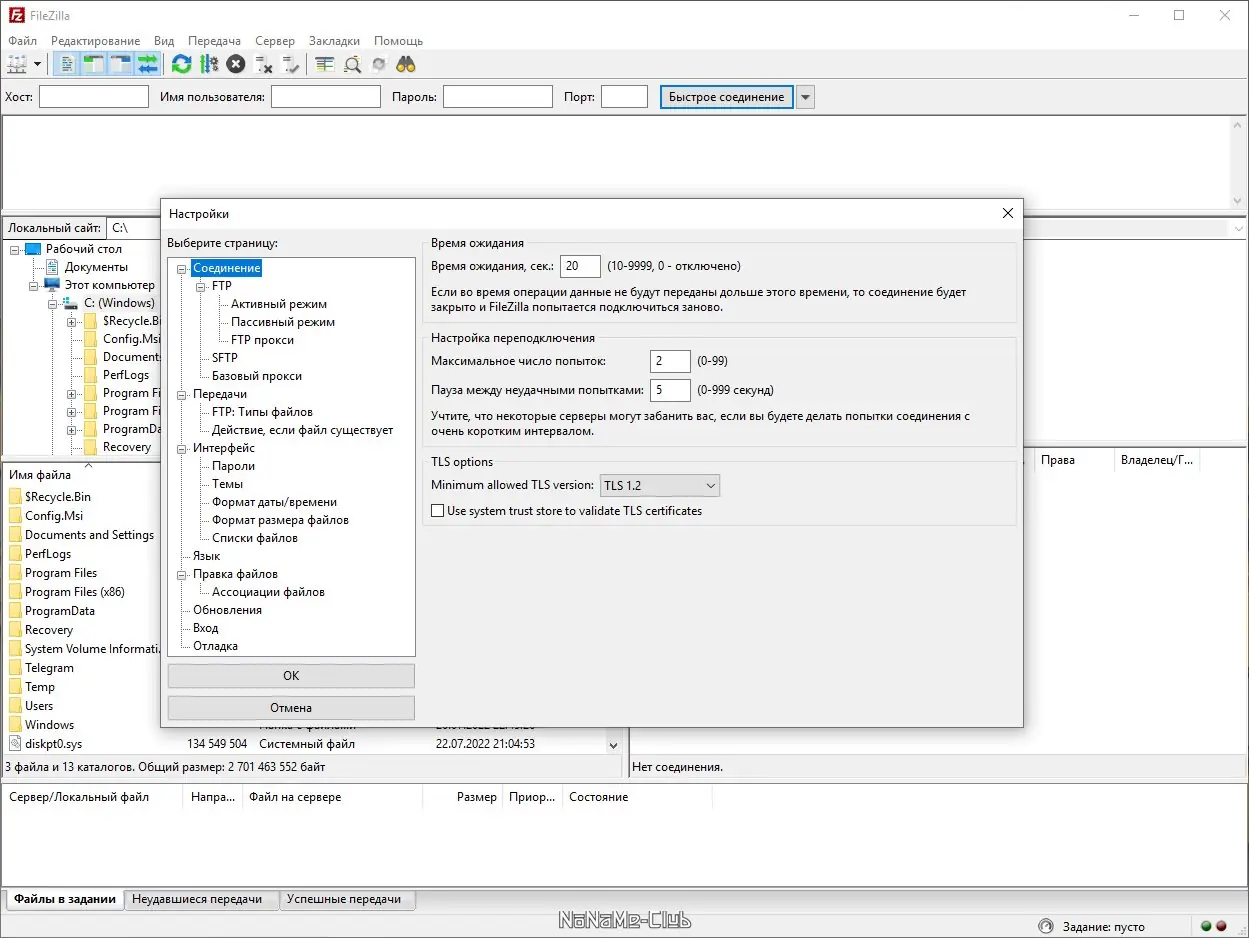Switch to the Успешные передачи tab

(x=344, y=899)
